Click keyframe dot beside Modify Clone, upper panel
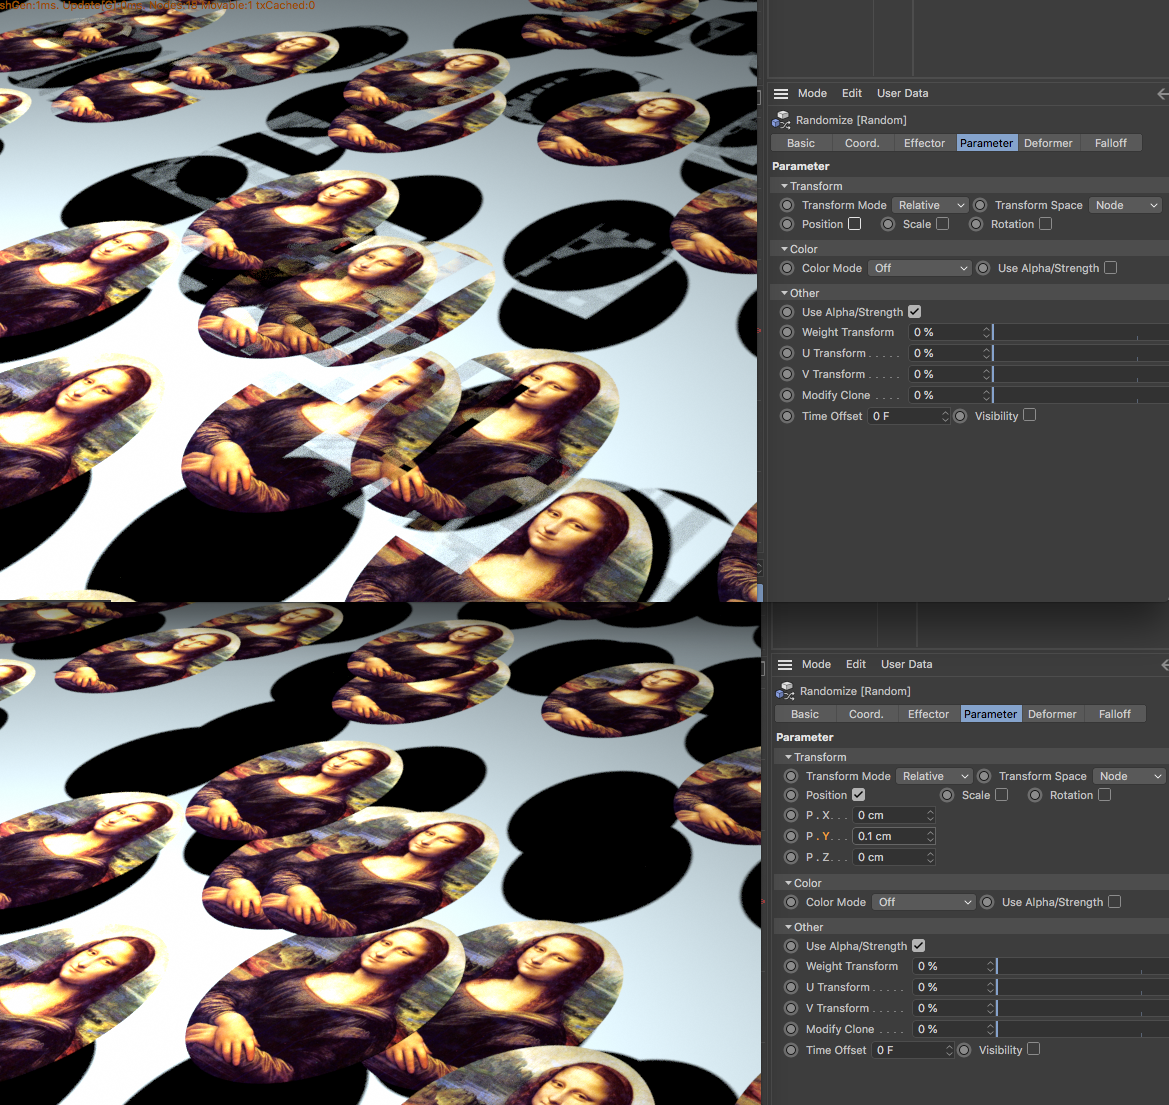Screen dimensions: 1169x1105 click(x=787, y=395)
